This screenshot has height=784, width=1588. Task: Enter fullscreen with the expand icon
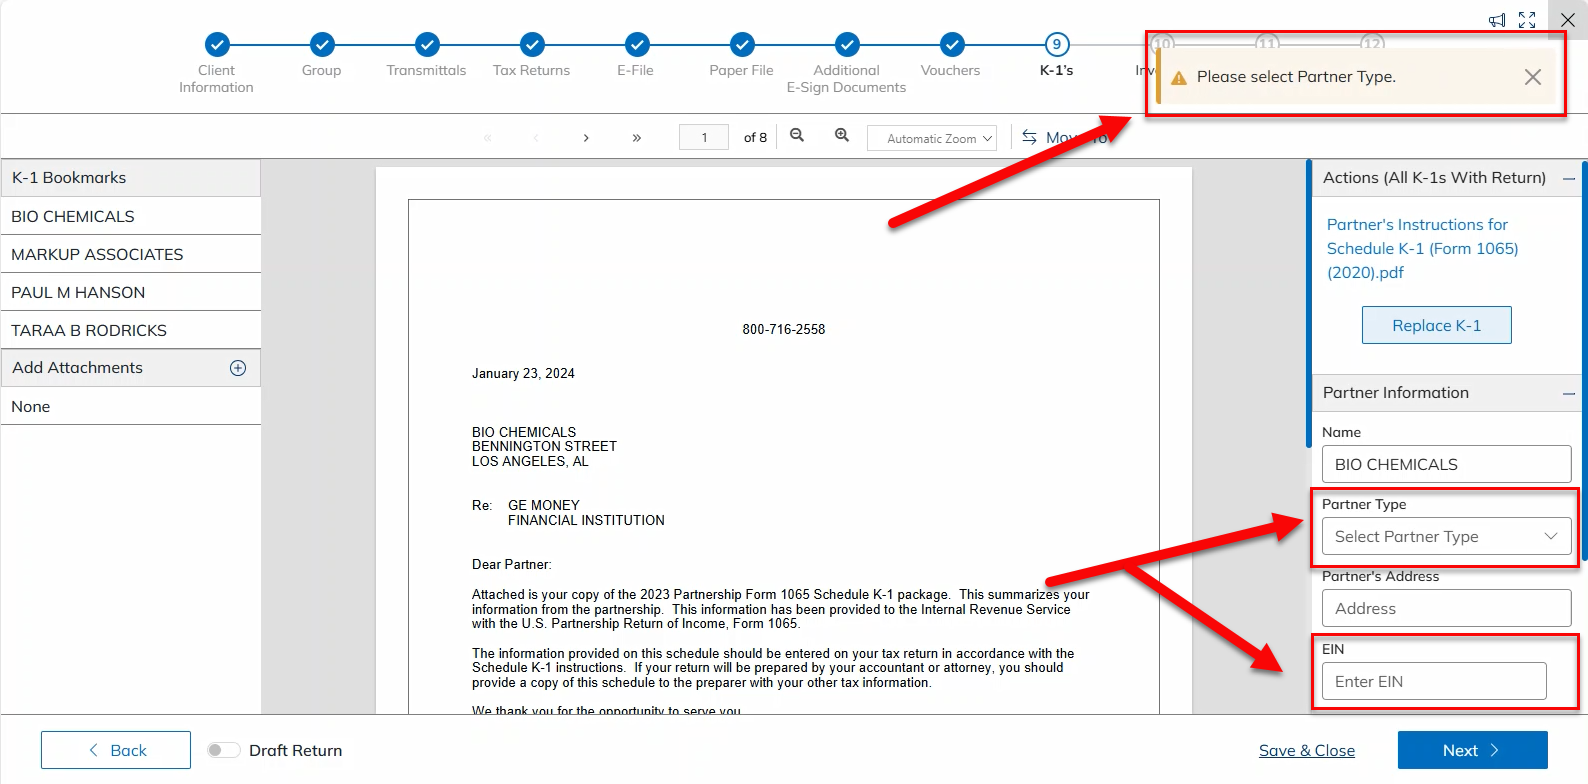click(x=1527, y=20)
